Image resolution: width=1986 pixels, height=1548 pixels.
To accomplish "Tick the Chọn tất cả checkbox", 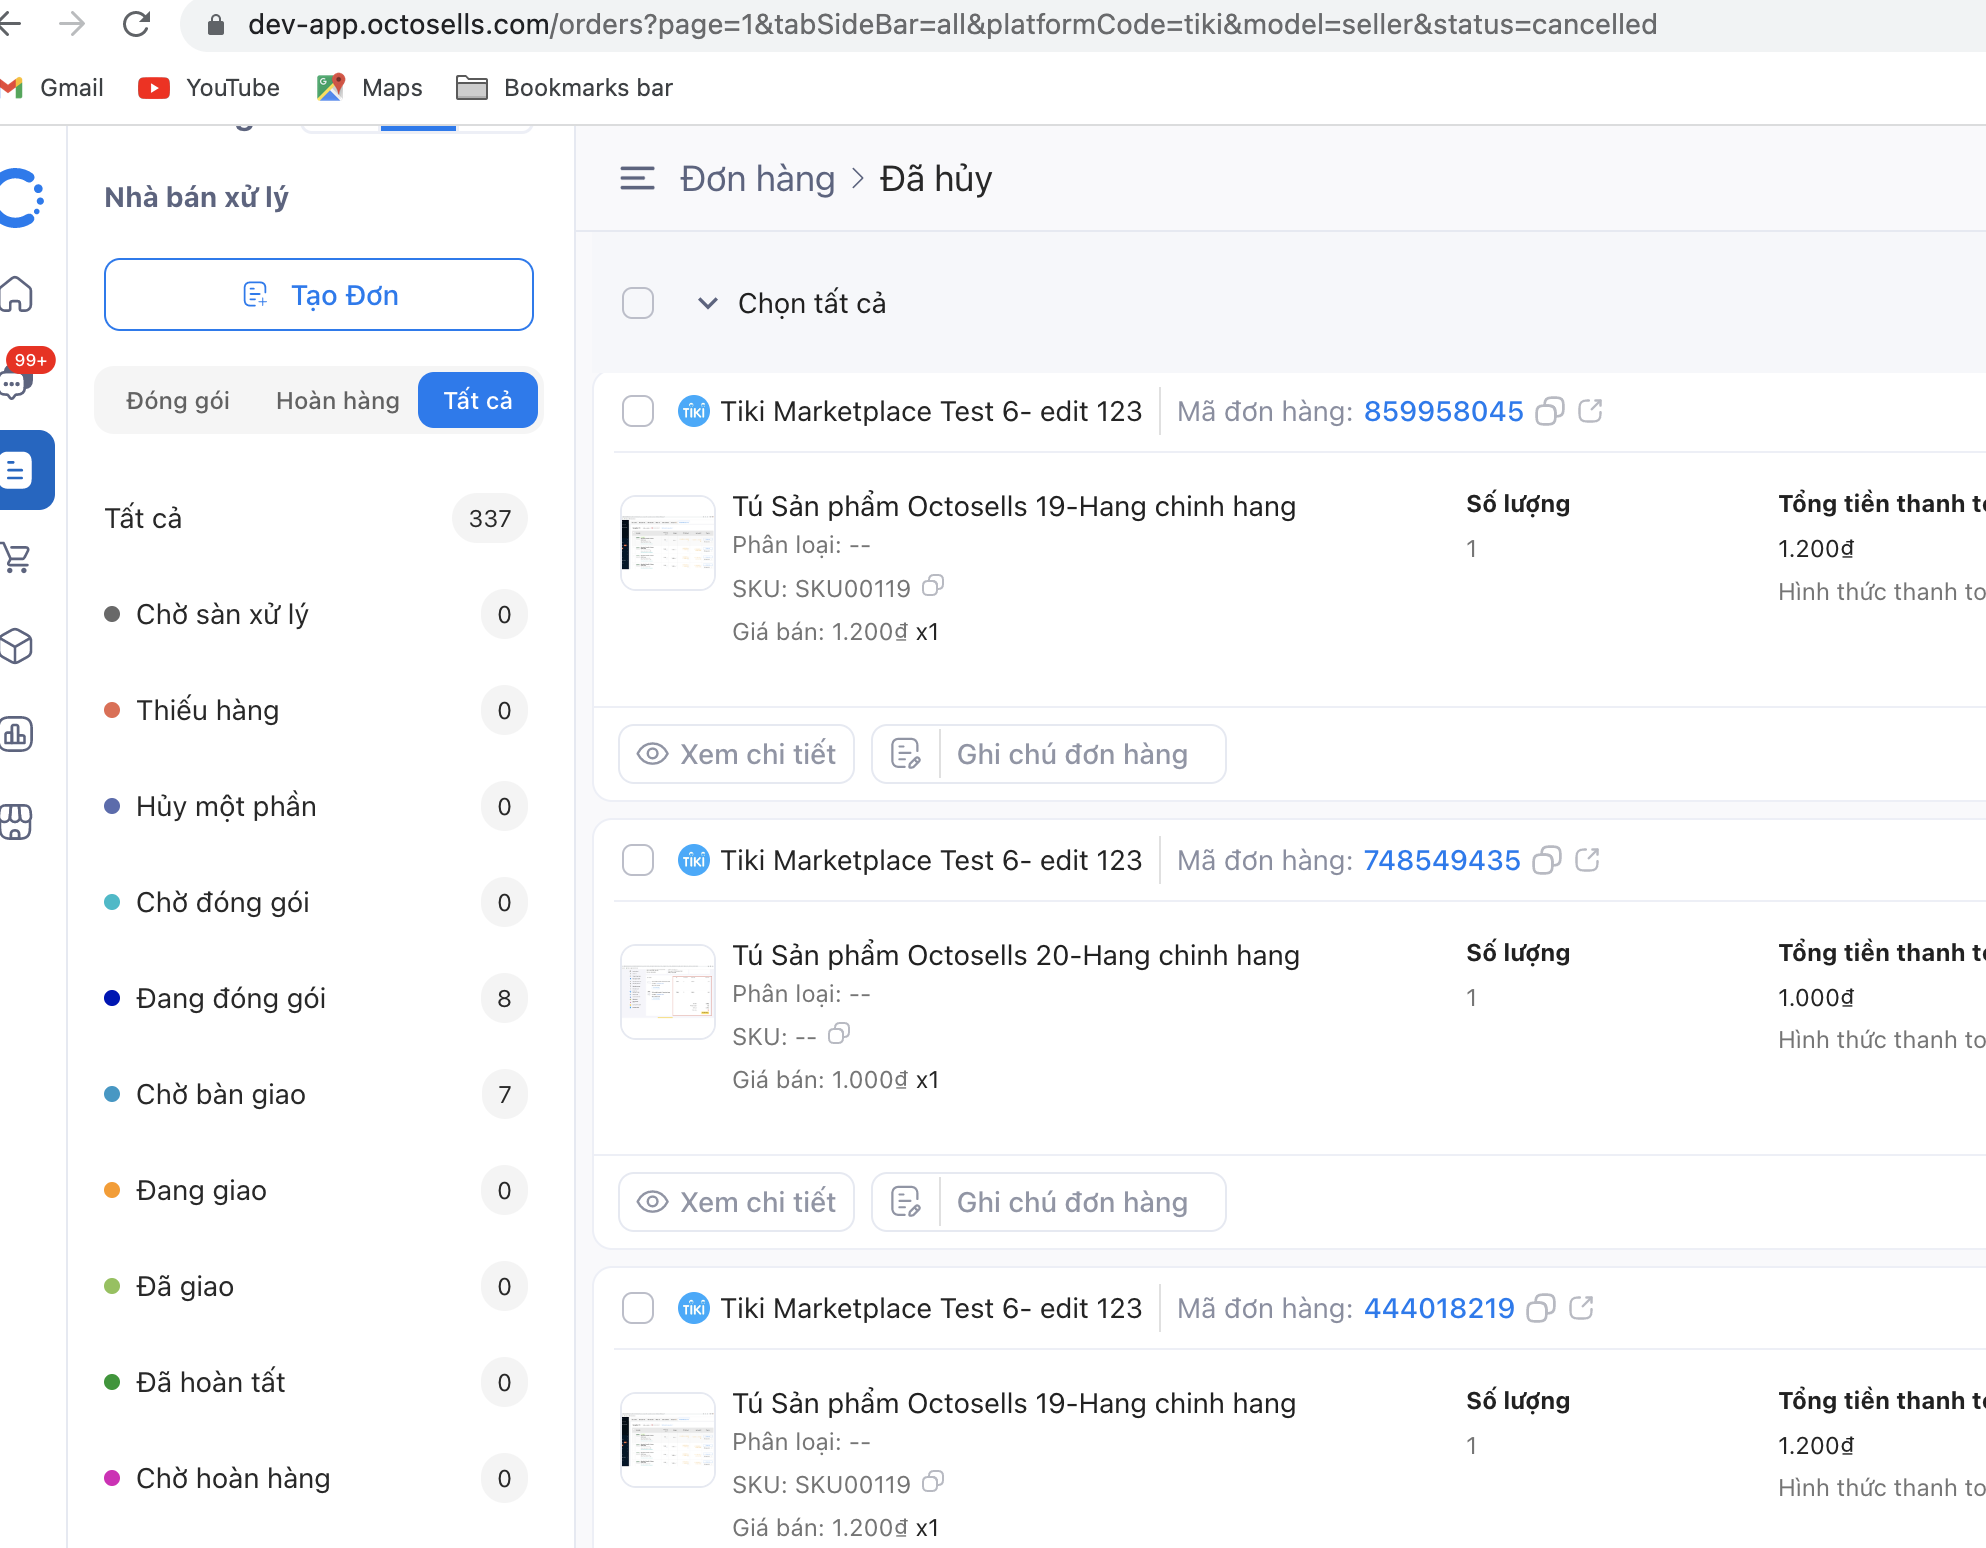I will 638,303.
